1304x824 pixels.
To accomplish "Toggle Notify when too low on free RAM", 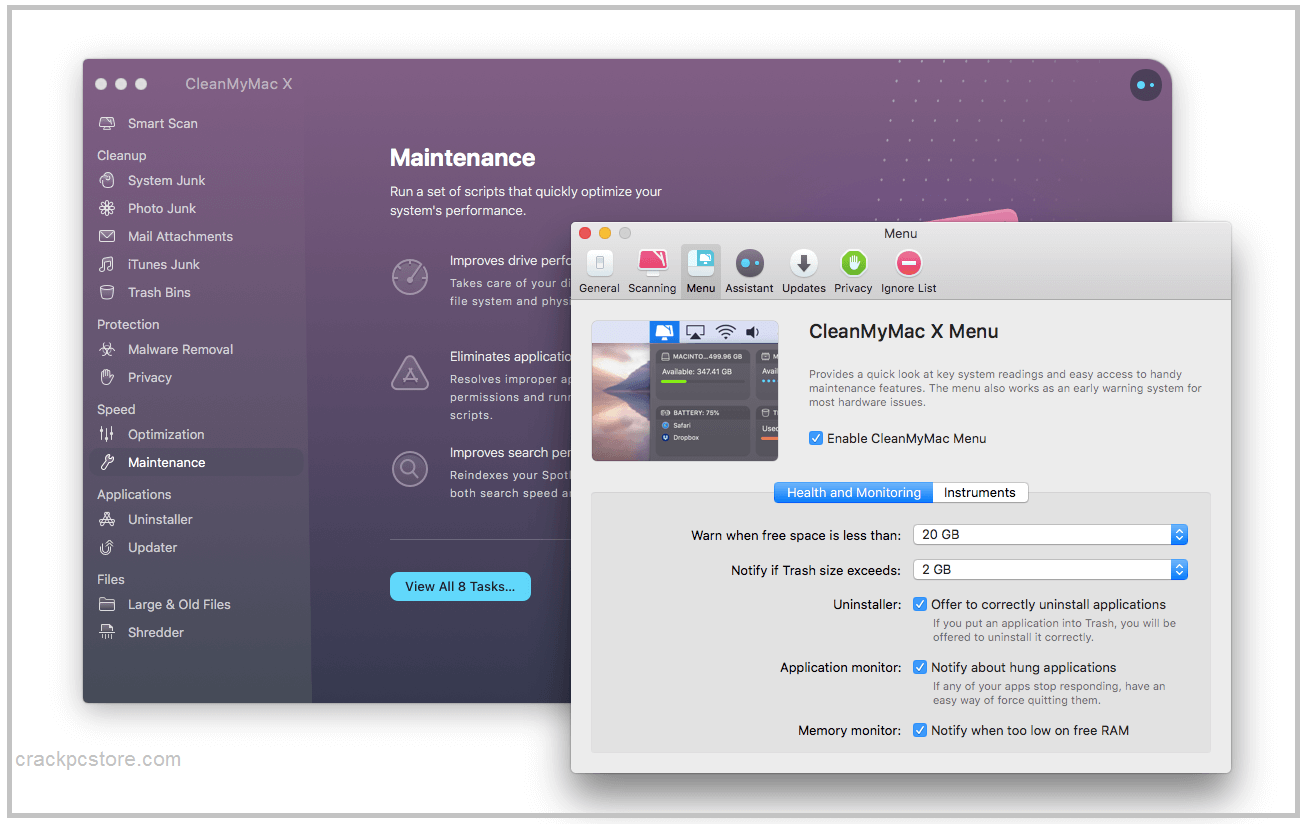I will coord(920,730).
